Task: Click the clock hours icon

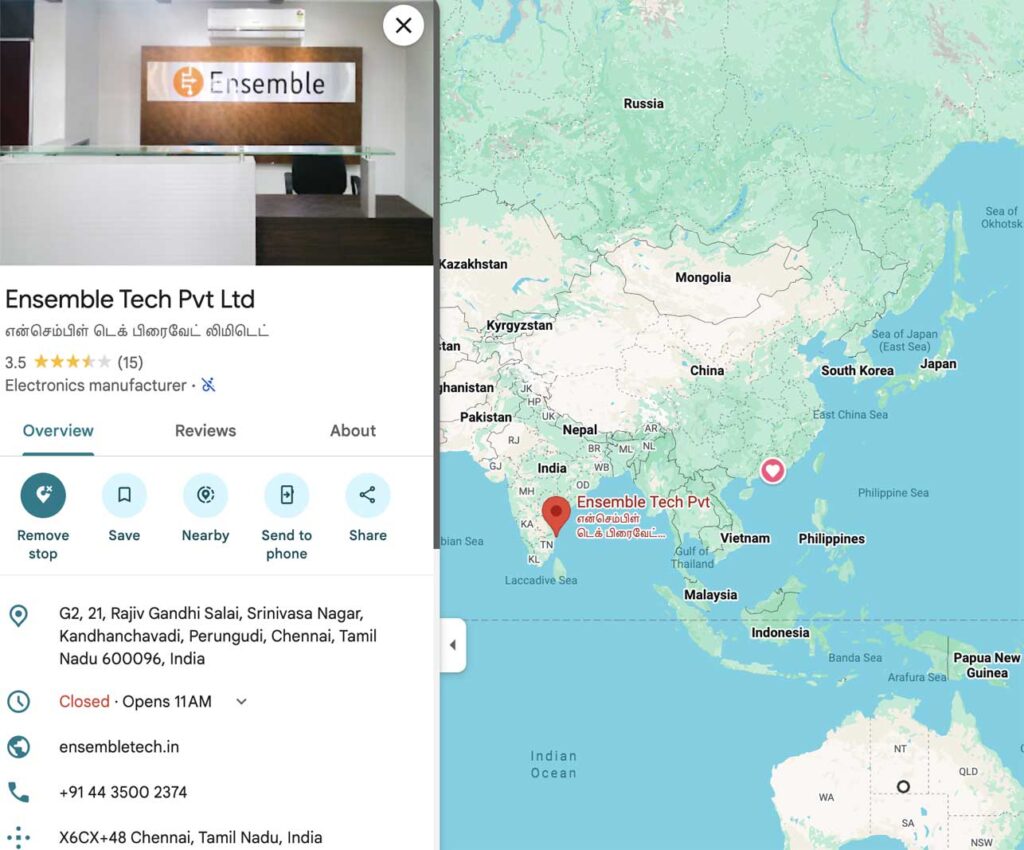Action: [18, 702]
